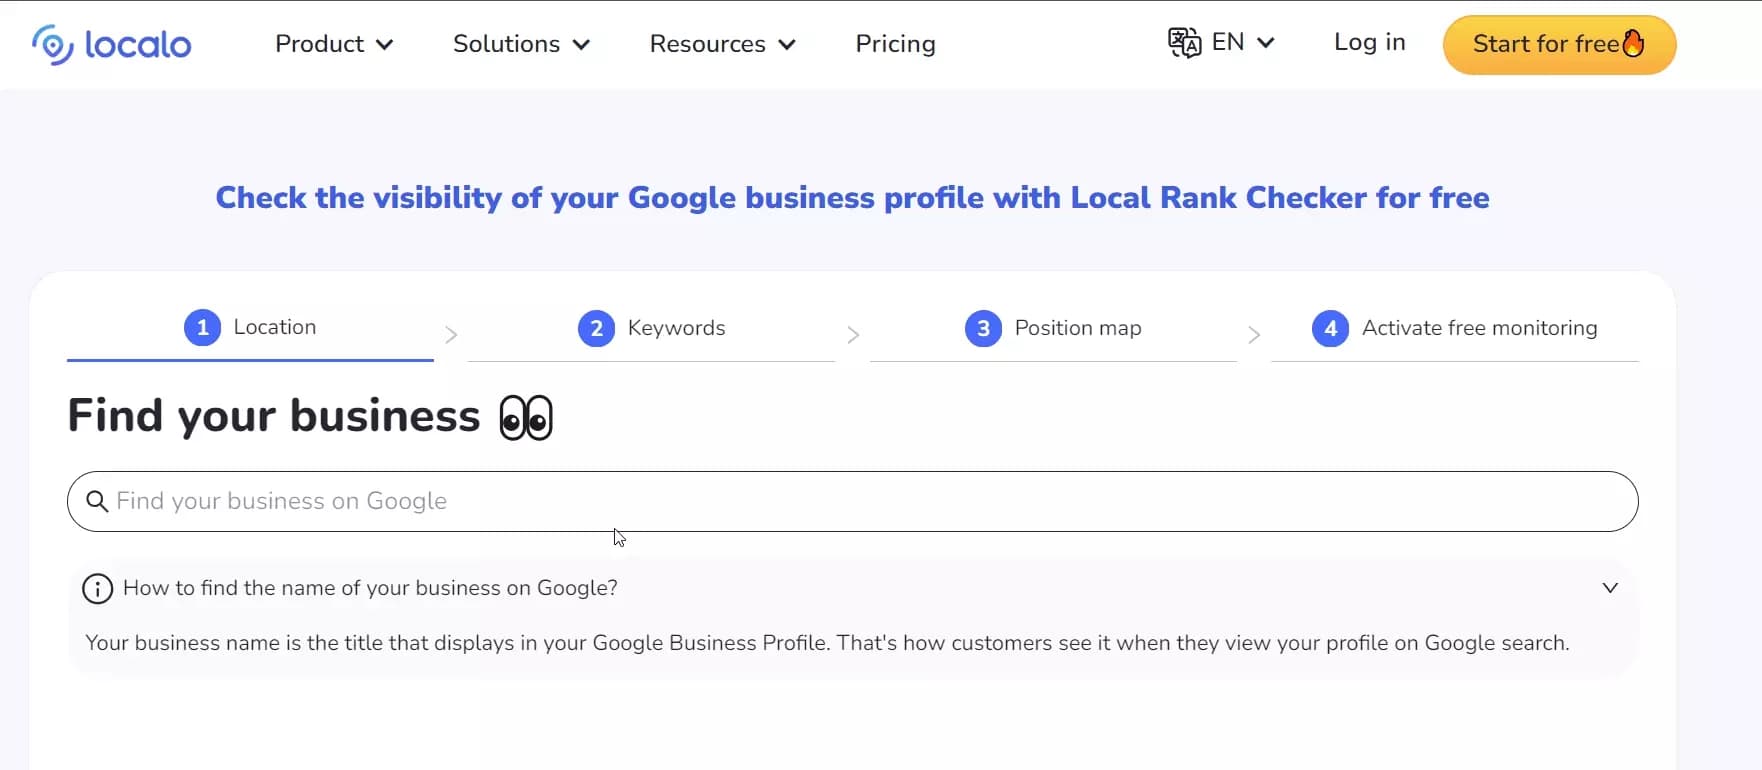Expand the Solutions dropdown menu

pos(521,44)
